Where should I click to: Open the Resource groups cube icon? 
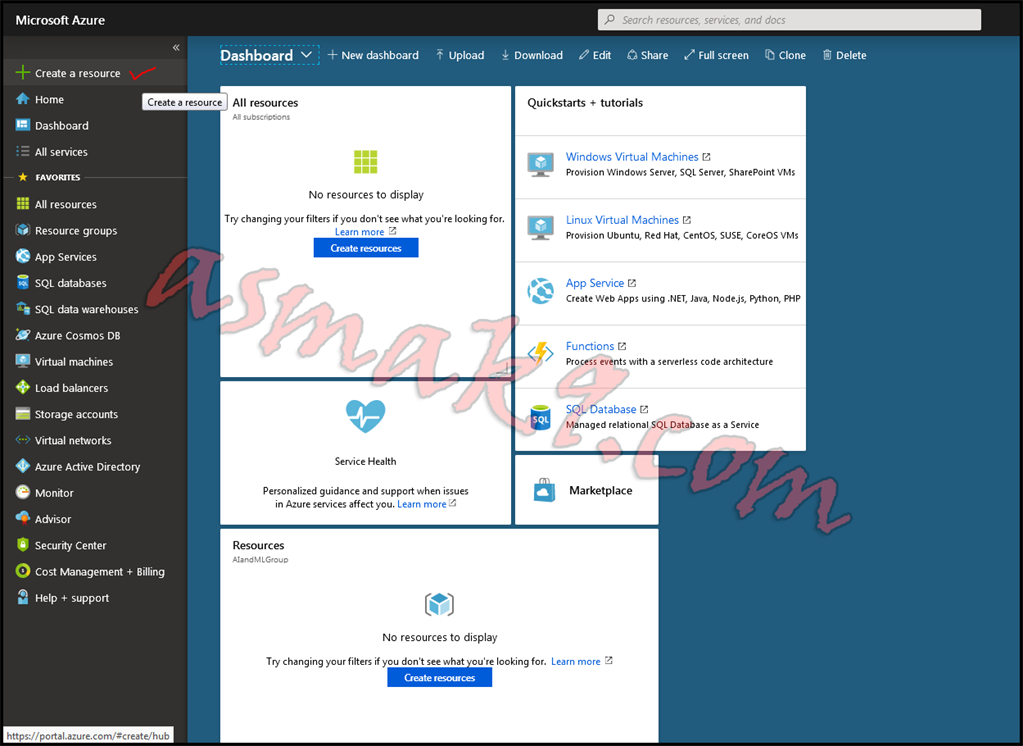tap(23, 230)
